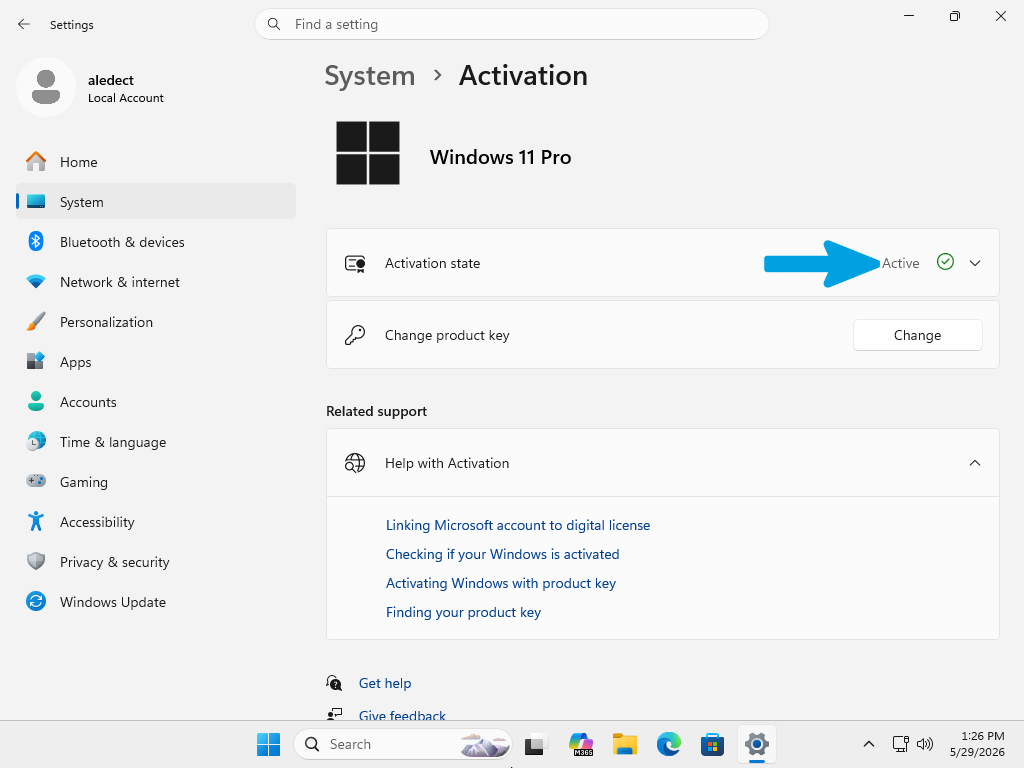Image resolution: width=1024 pixels, height=768 pixels.
Task: Click the Network wifi icon
Action: 36,281
